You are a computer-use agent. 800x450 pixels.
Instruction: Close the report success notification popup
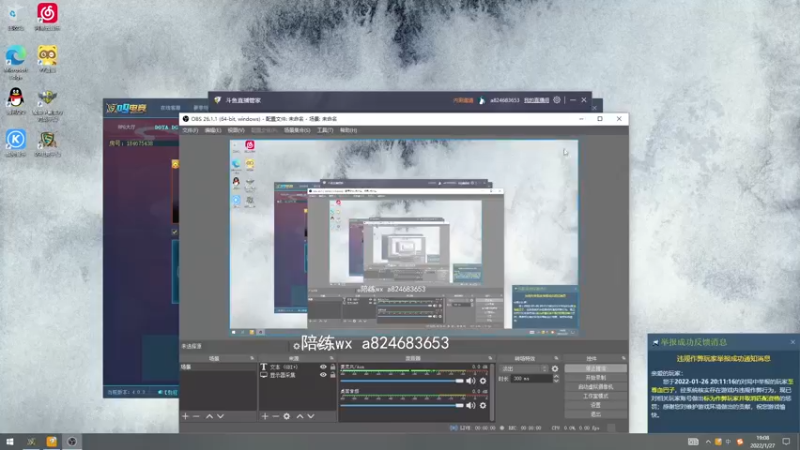(x=792, y=342)
